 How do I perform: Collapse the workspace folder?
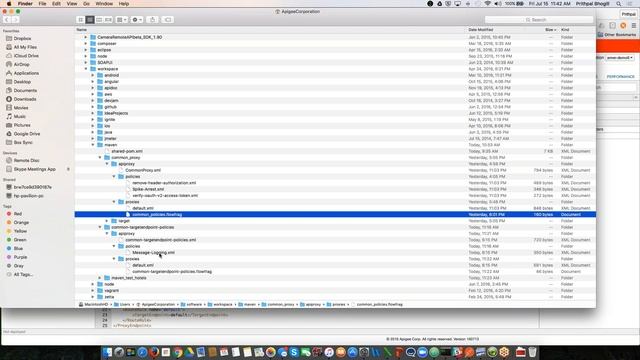coord(86,69)
